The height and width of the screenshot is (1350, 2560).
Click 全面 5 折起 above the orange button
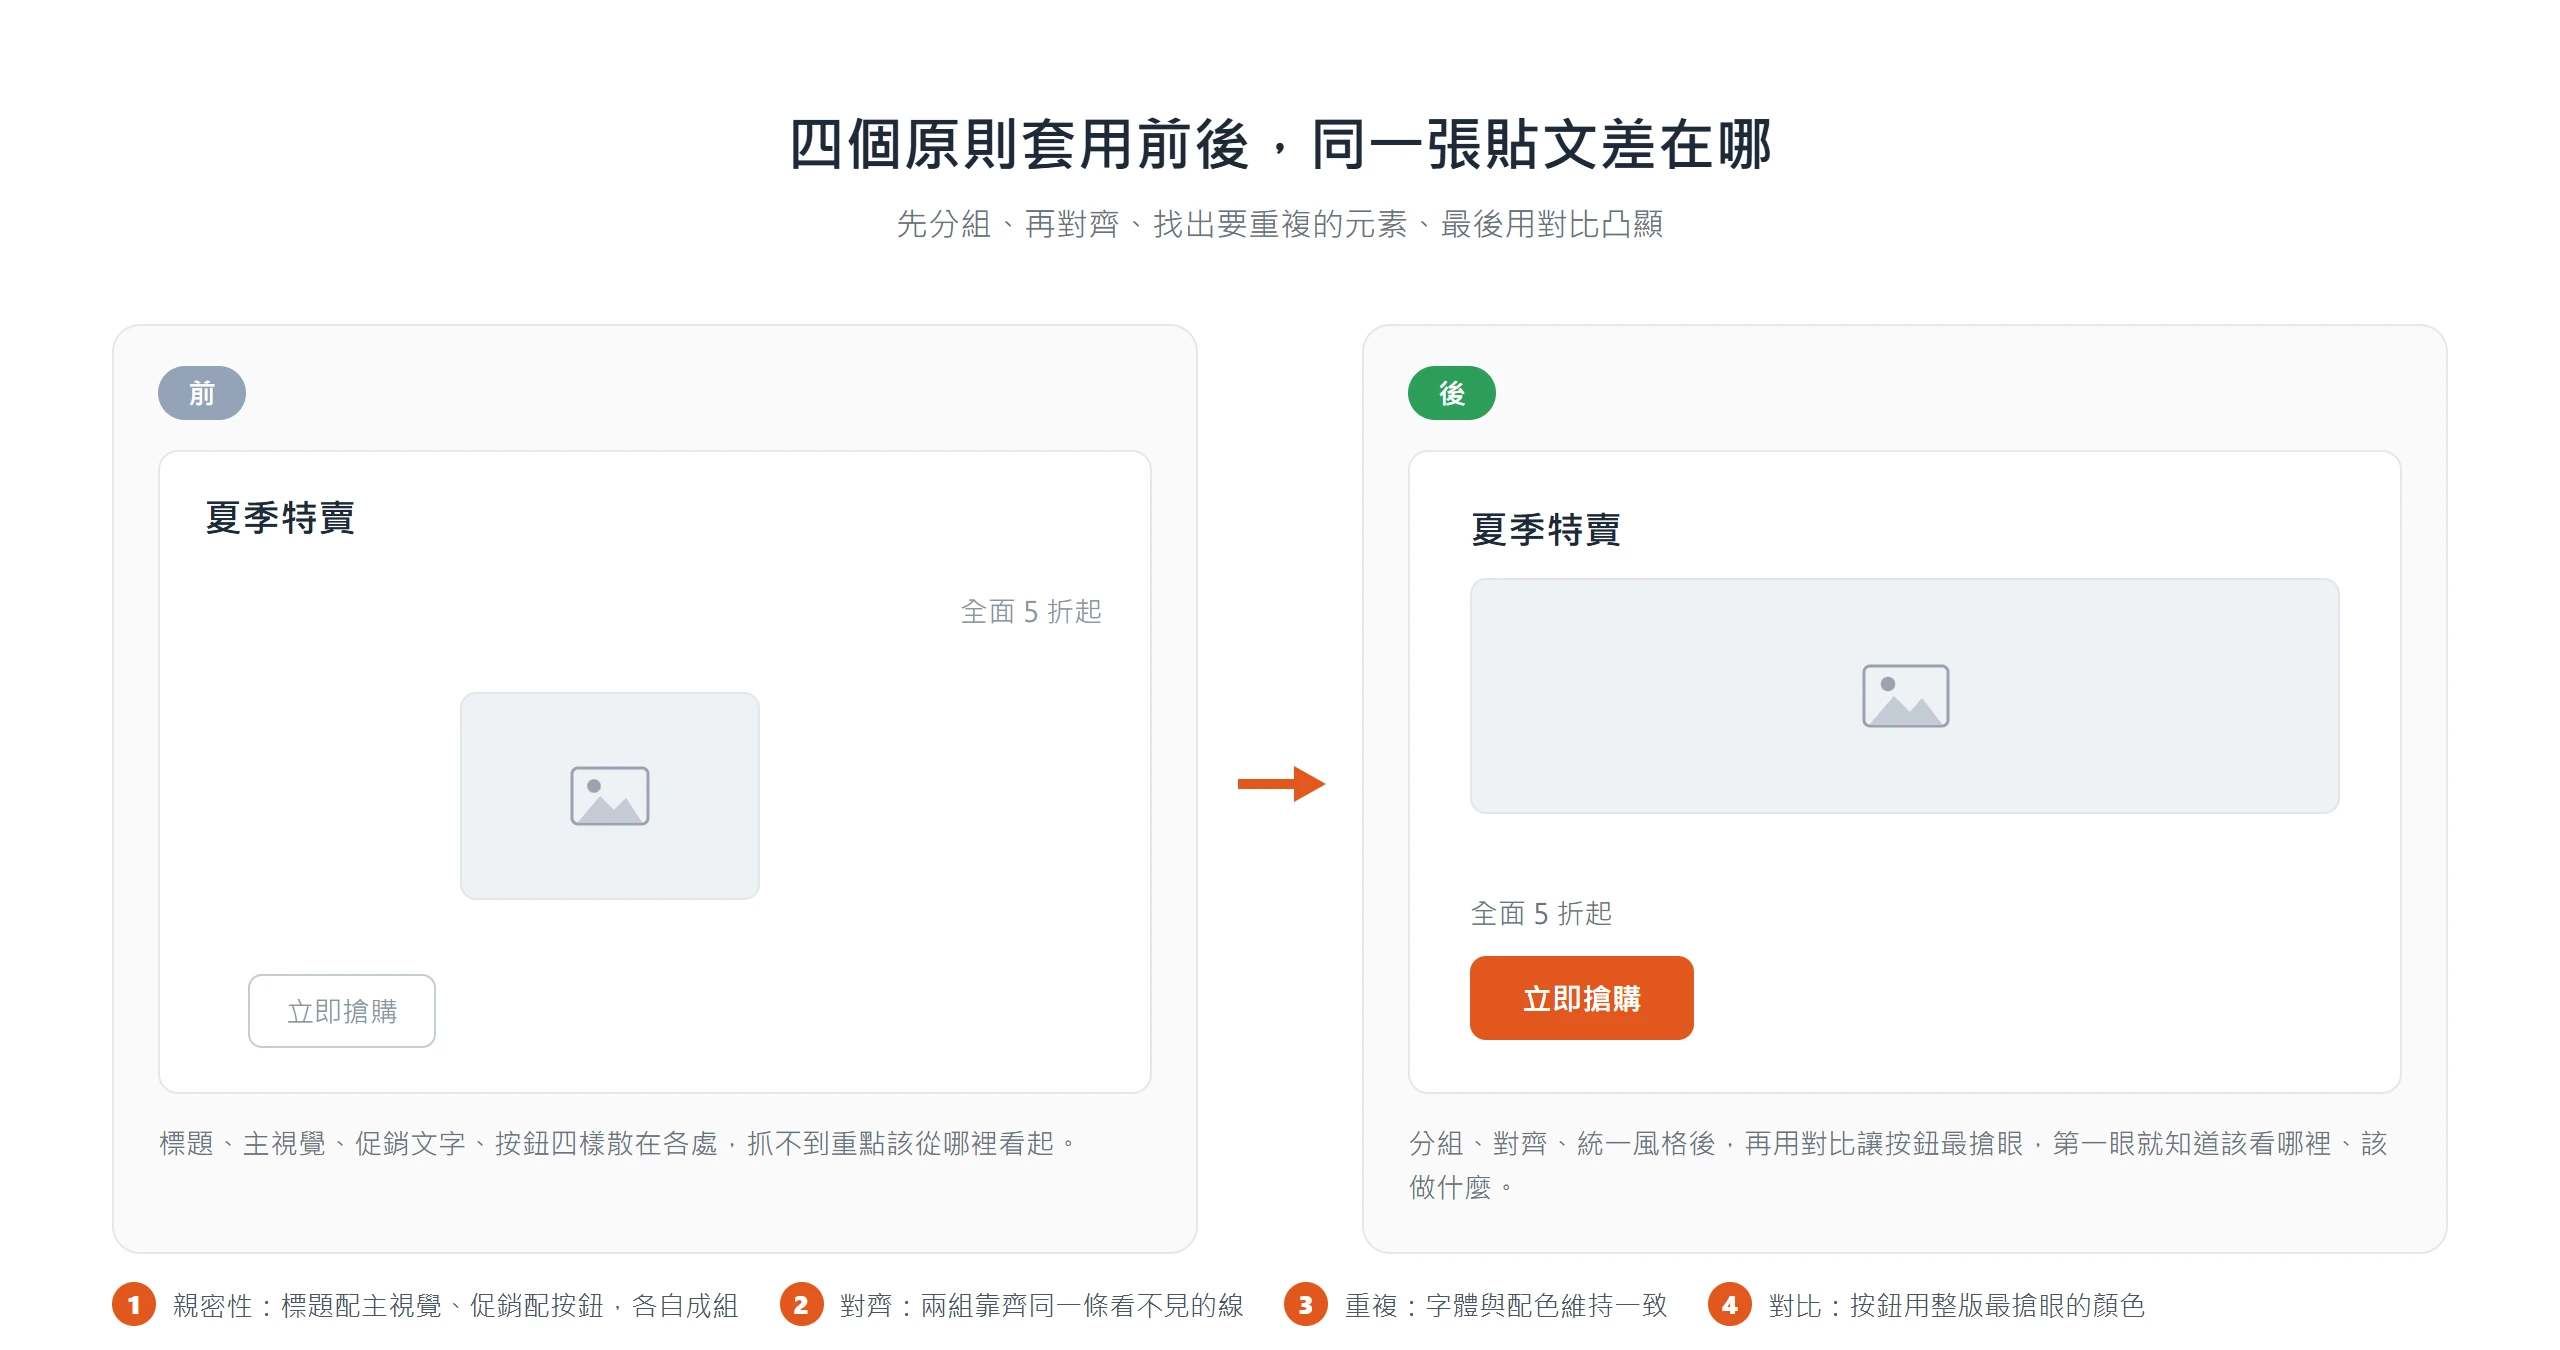tap(1541, 913)
